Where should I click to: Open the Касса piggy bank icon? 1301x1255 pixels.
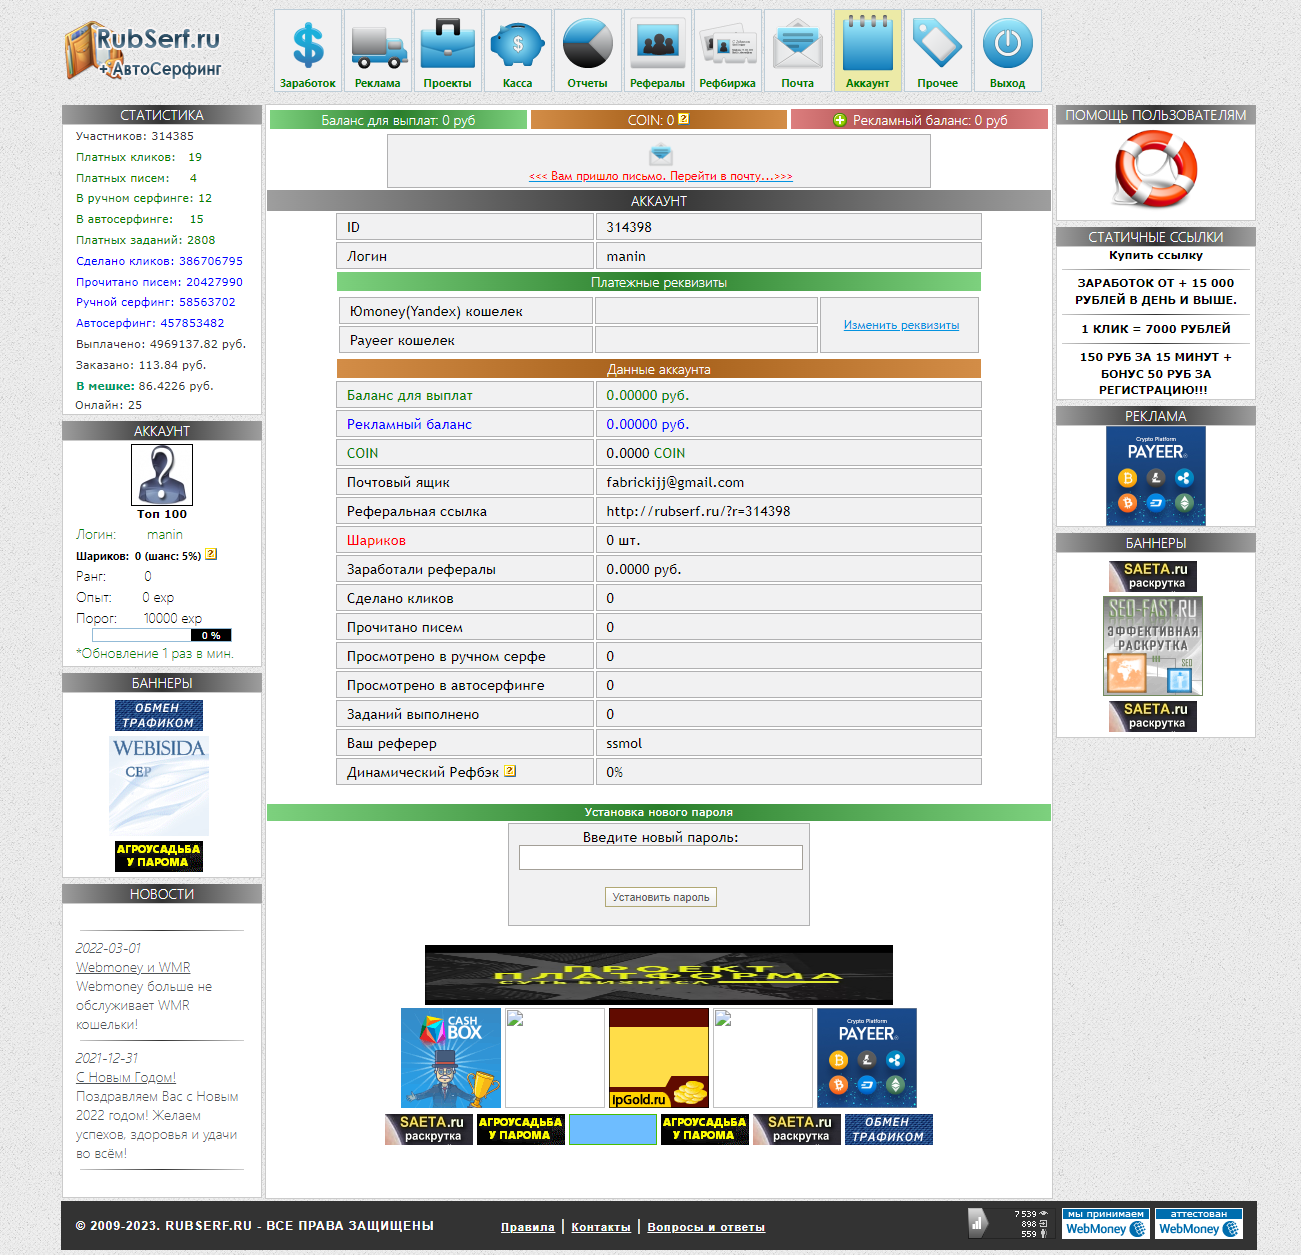518,51
